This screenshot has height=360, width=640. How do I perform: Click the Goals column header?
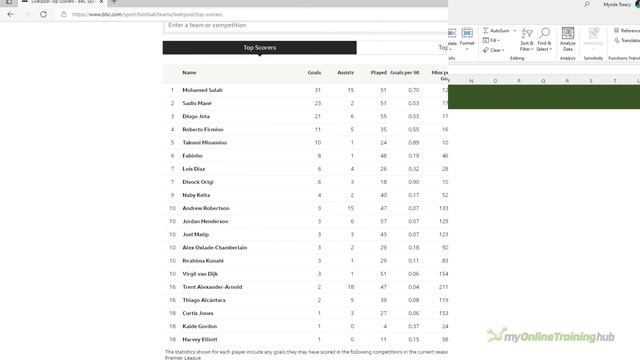[314, 73]
